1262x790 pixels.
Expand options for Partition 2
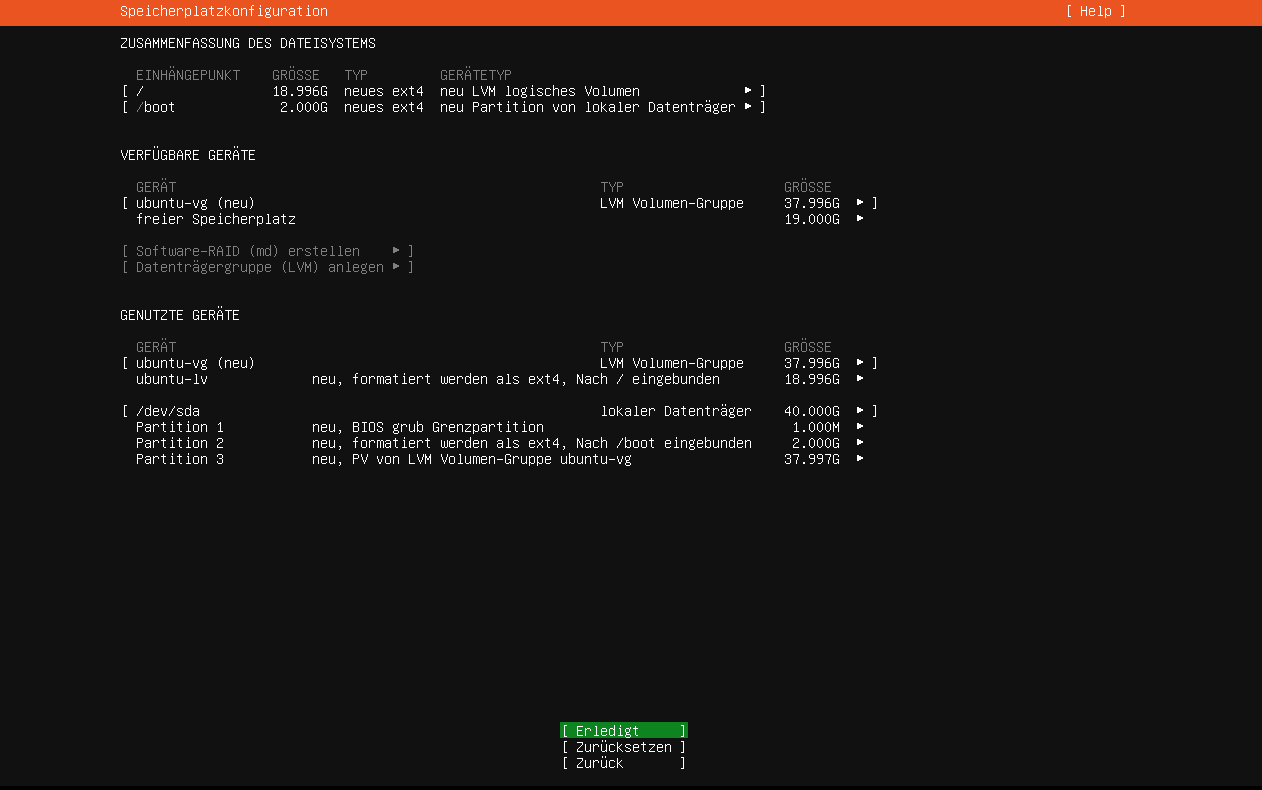862,442
